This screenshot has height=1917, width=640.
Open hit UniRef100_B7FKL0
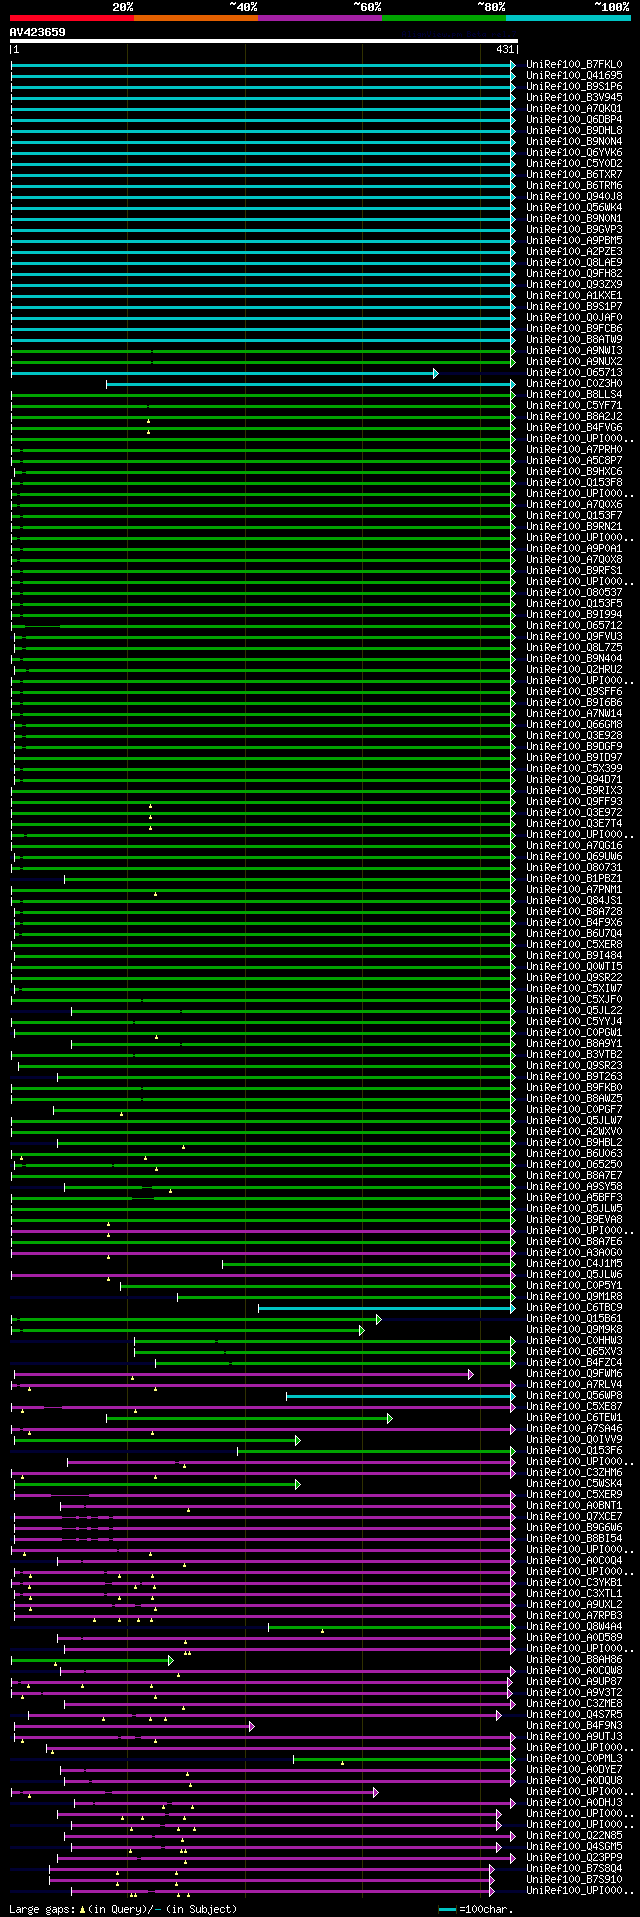[575, 64]
